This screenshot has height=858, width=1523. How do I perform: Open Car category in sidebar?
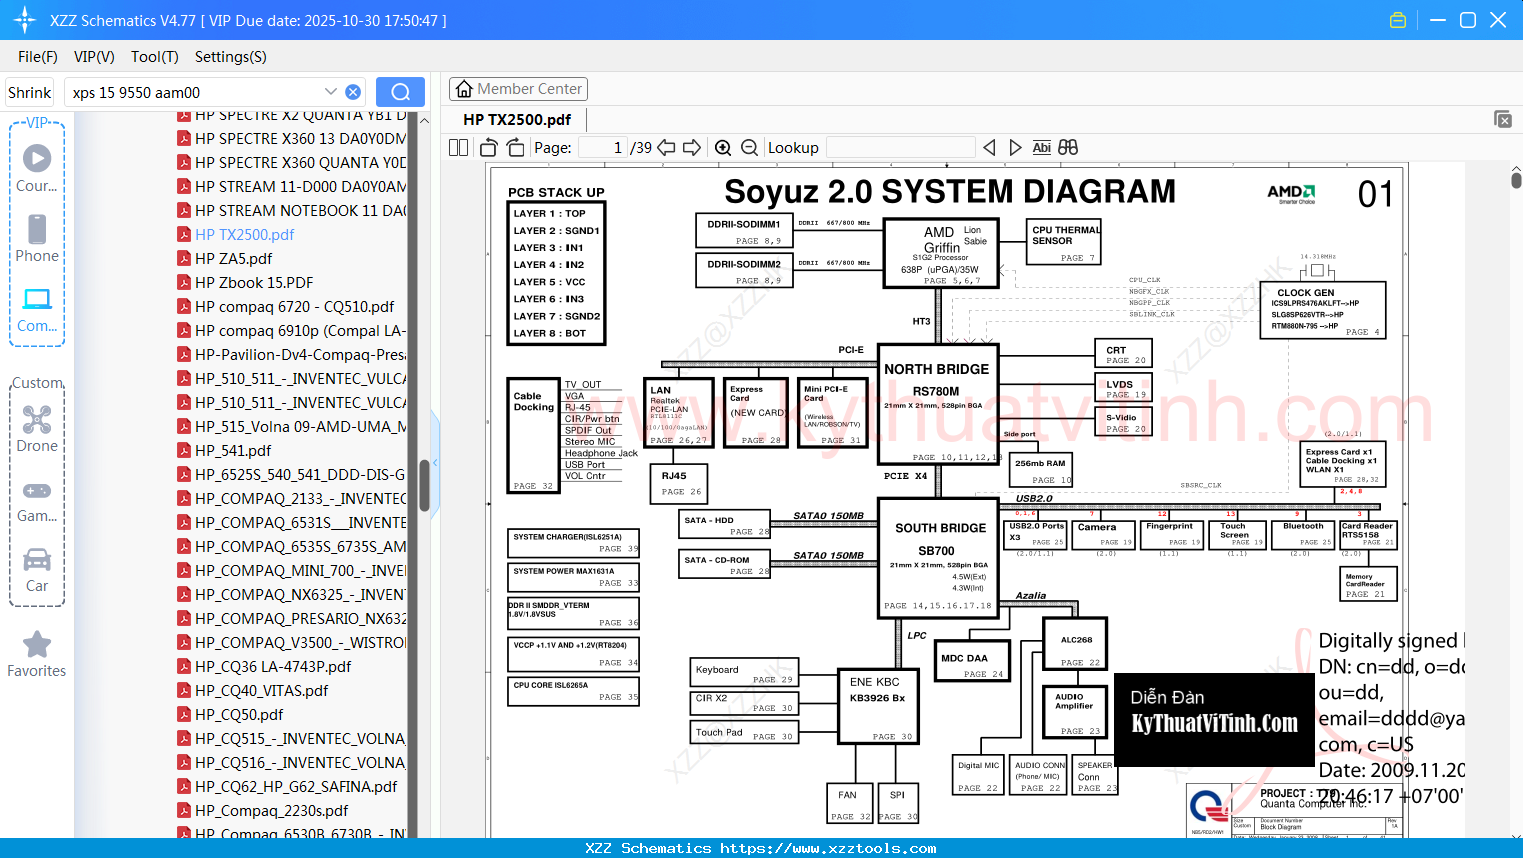click(x=37, y=570)
